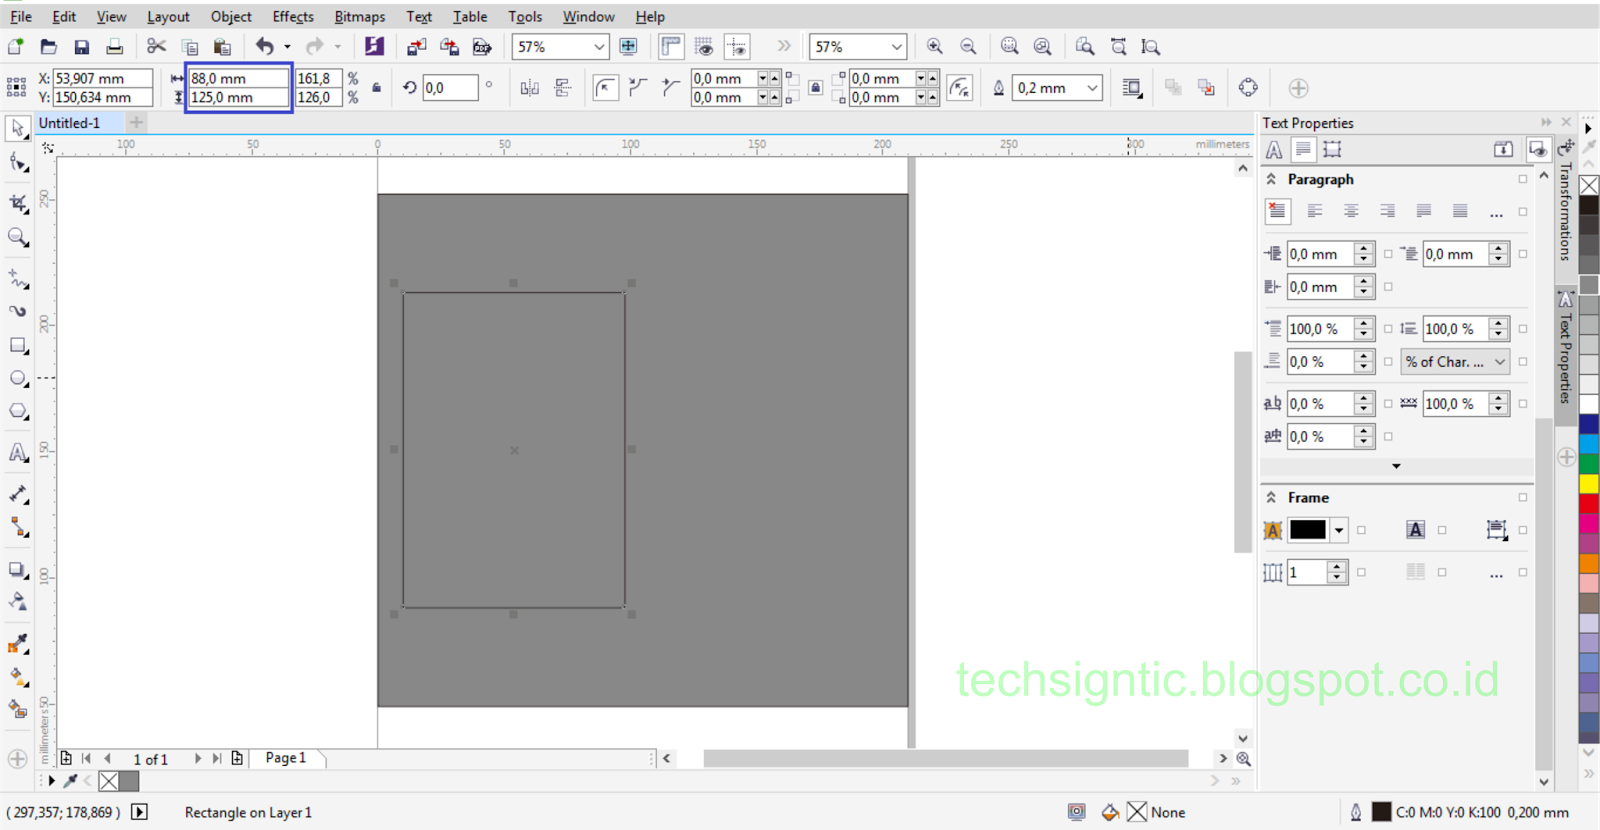Select the Polygon tool
This screenshot has height=830, width=1600.
(x=18, y=412)
